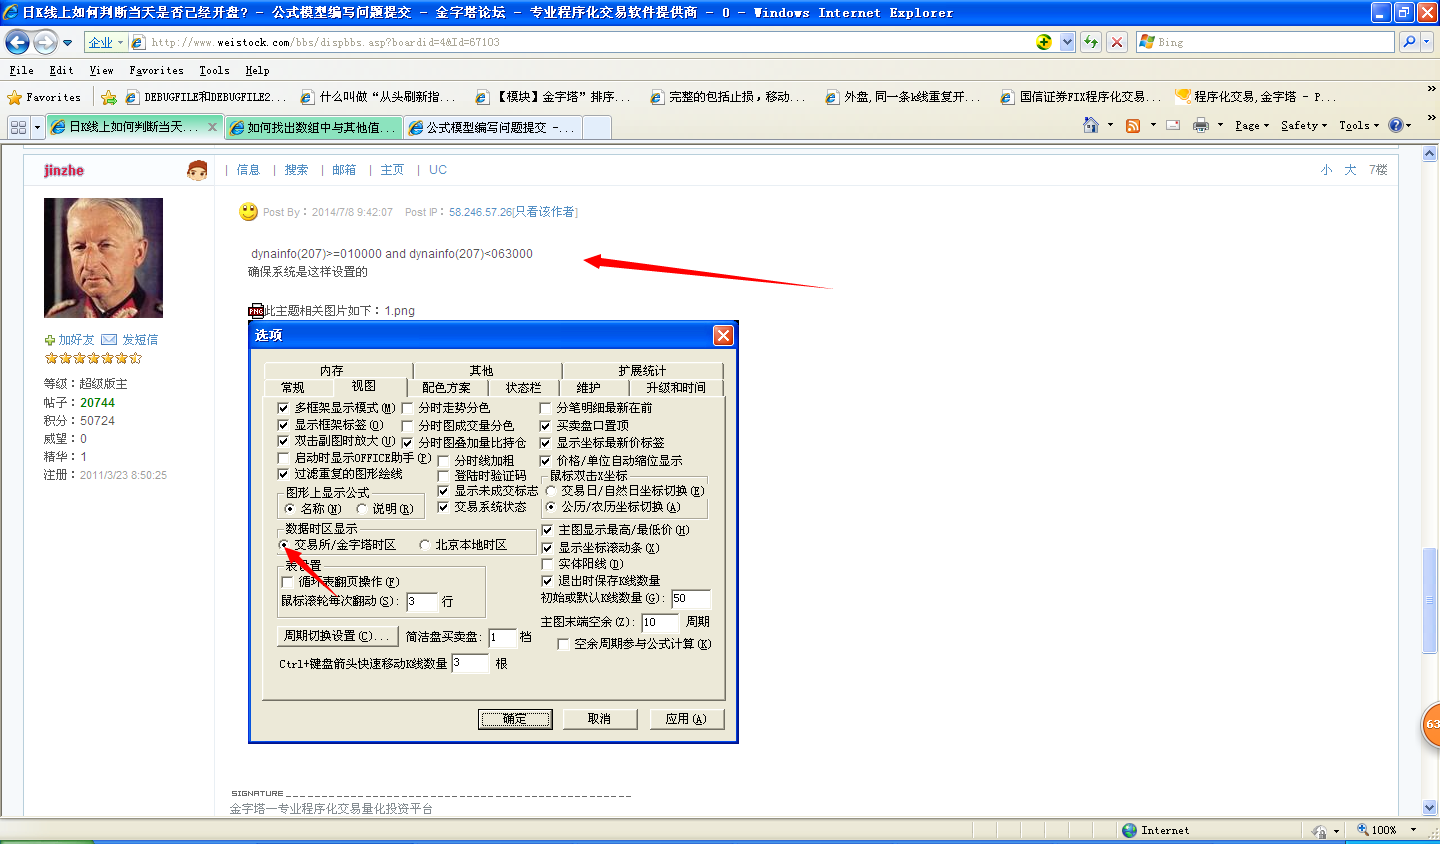Toggle 多框架显示模式 checkbox

tap(283, 408)
